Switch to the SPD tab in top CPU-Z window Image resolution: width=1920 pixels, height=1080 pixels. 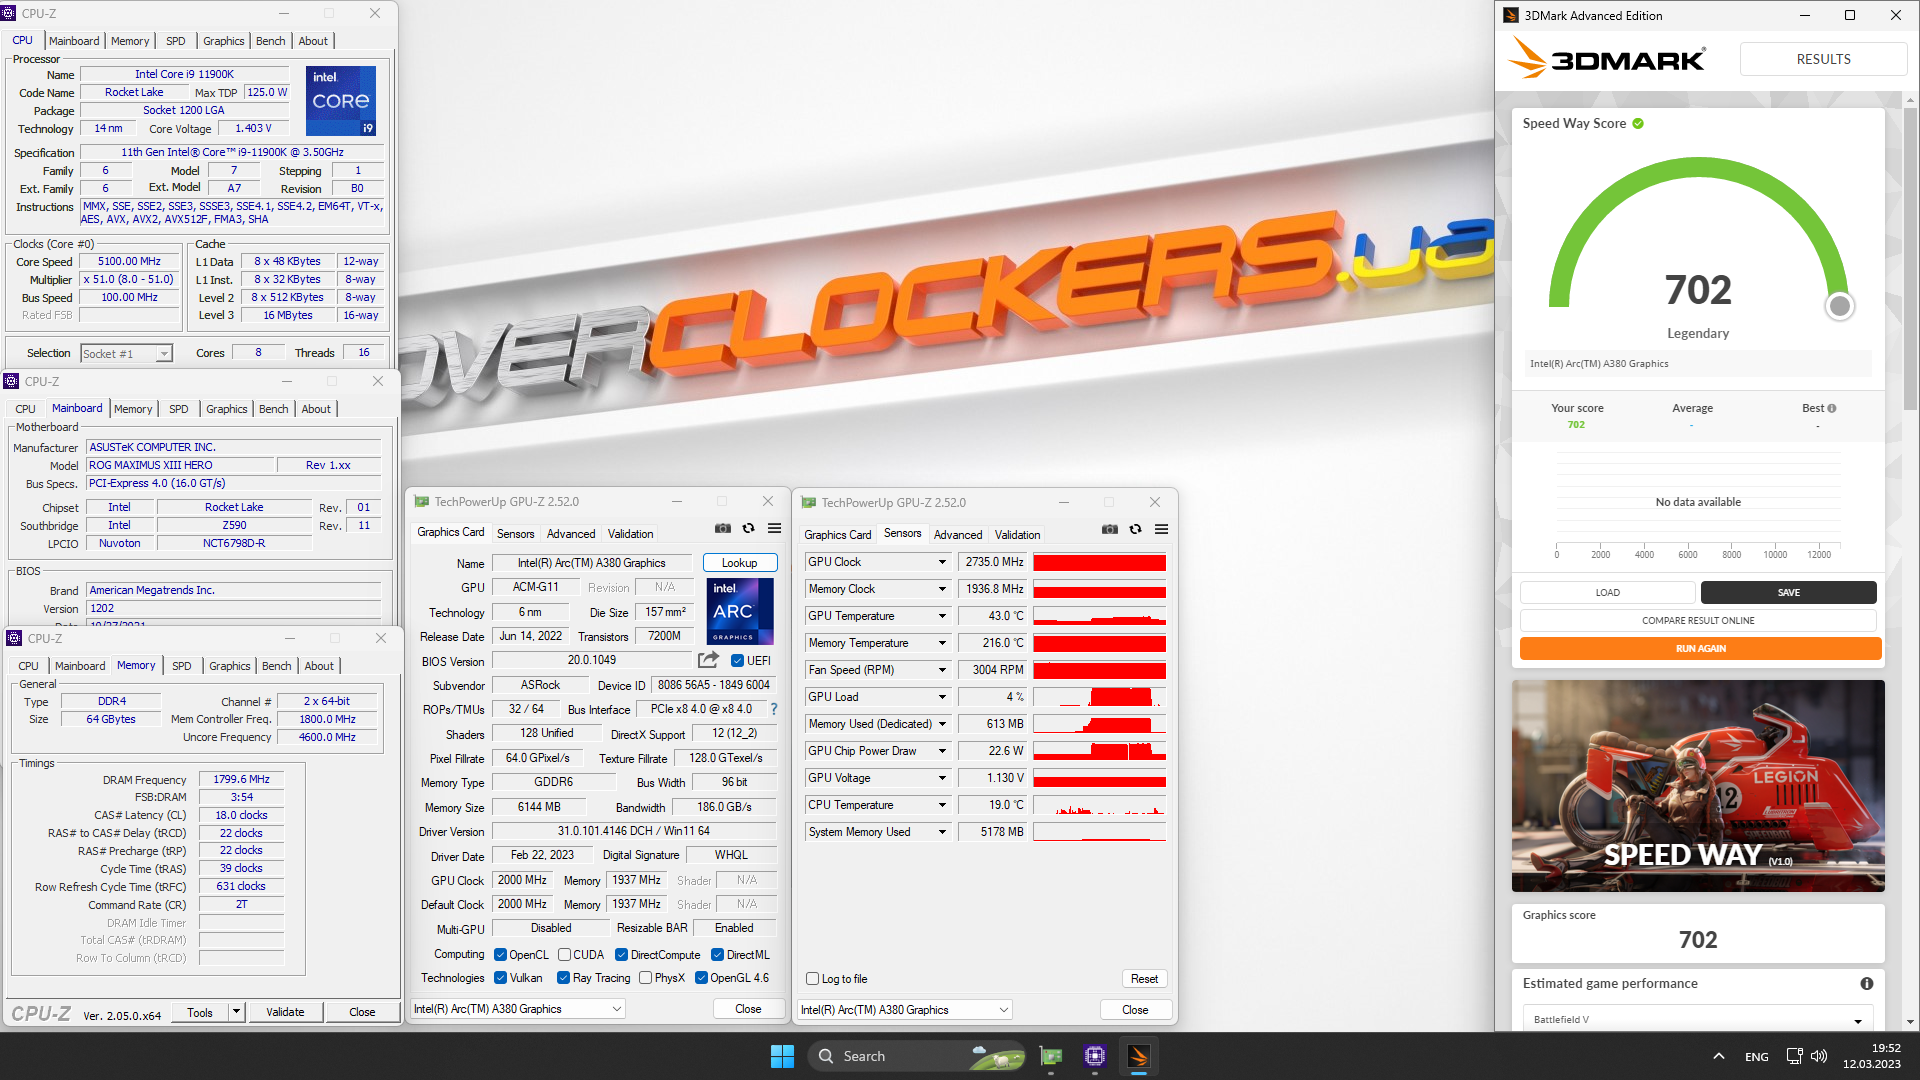[176, 41]
